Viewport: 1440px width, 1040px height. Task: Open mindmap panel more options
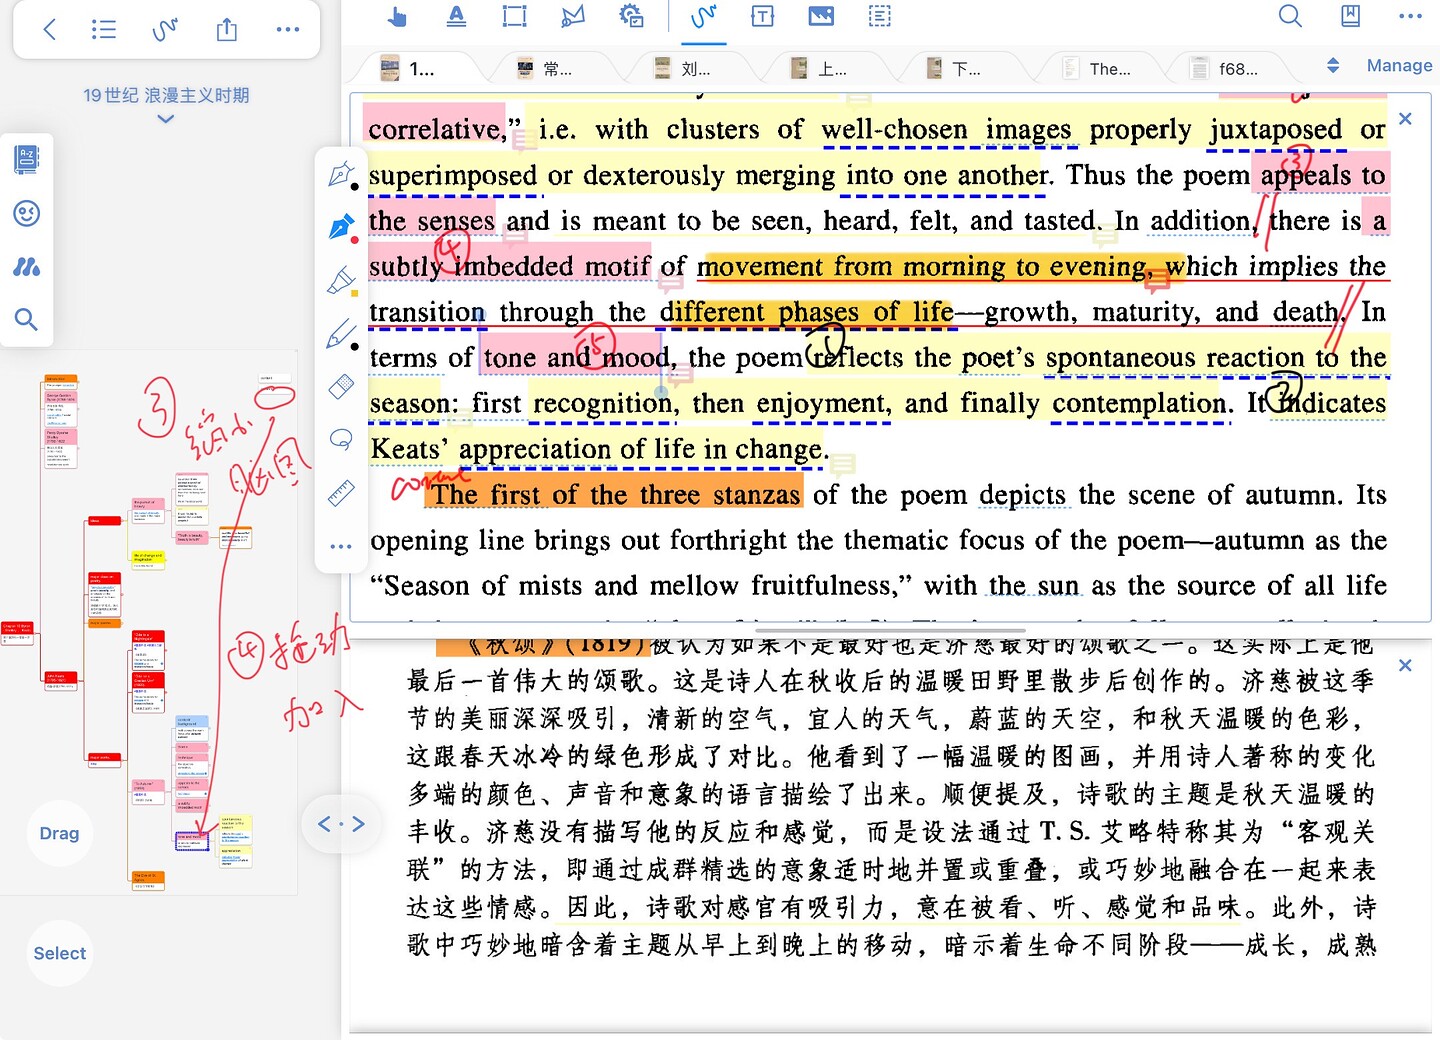(x=288, y=29)
